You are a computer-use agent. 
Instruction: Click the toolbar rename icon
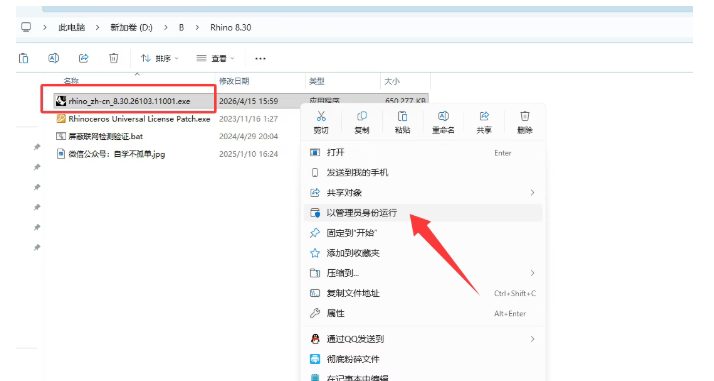pos(53,58)
